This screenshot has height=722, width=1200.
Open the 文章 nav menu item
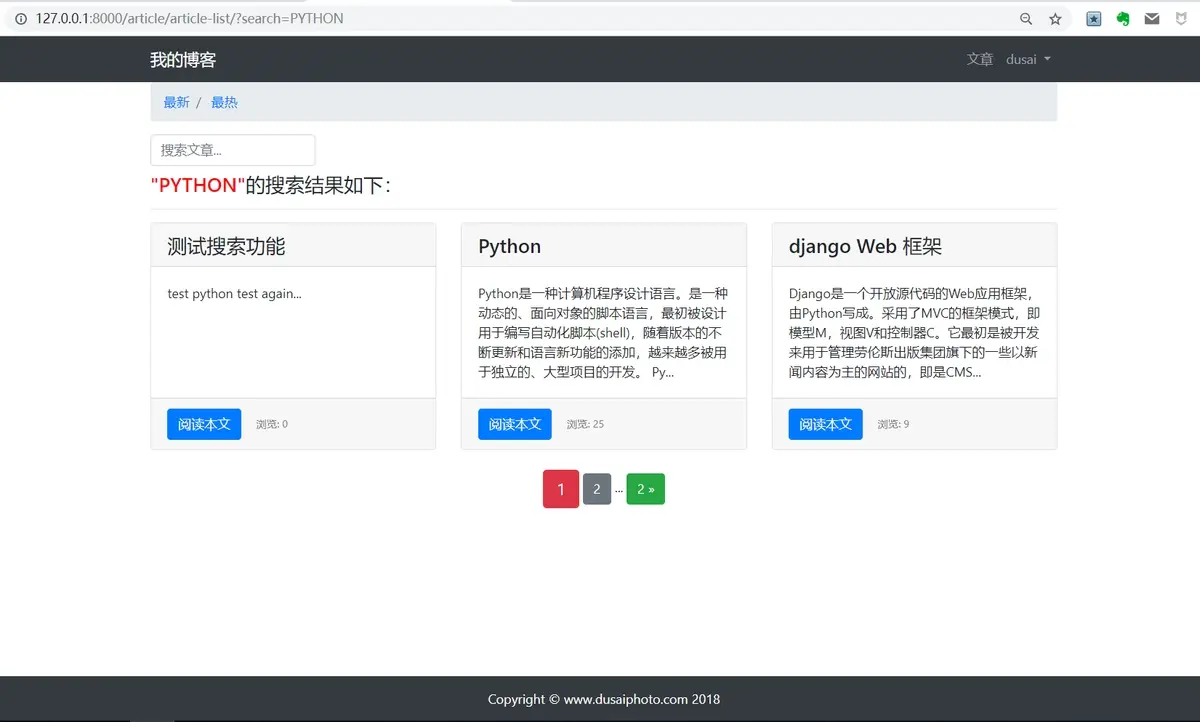tap(980, 59)
